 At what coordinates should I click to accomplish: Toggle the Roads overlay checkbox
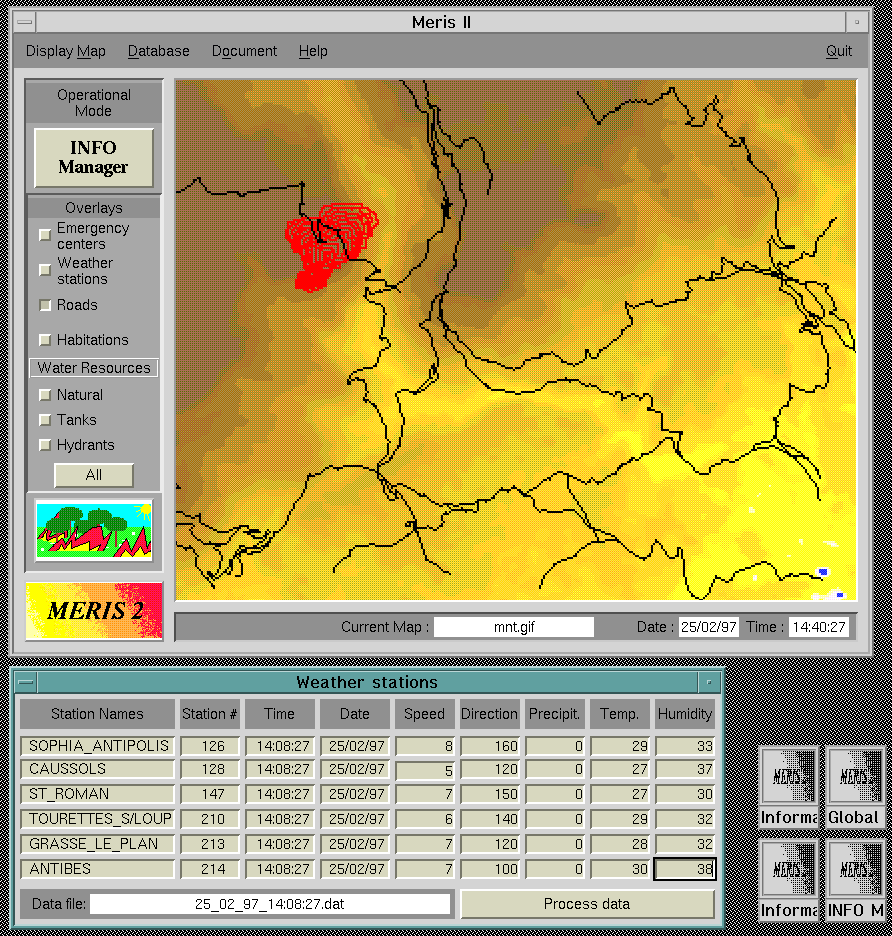[x=45, y=305]
